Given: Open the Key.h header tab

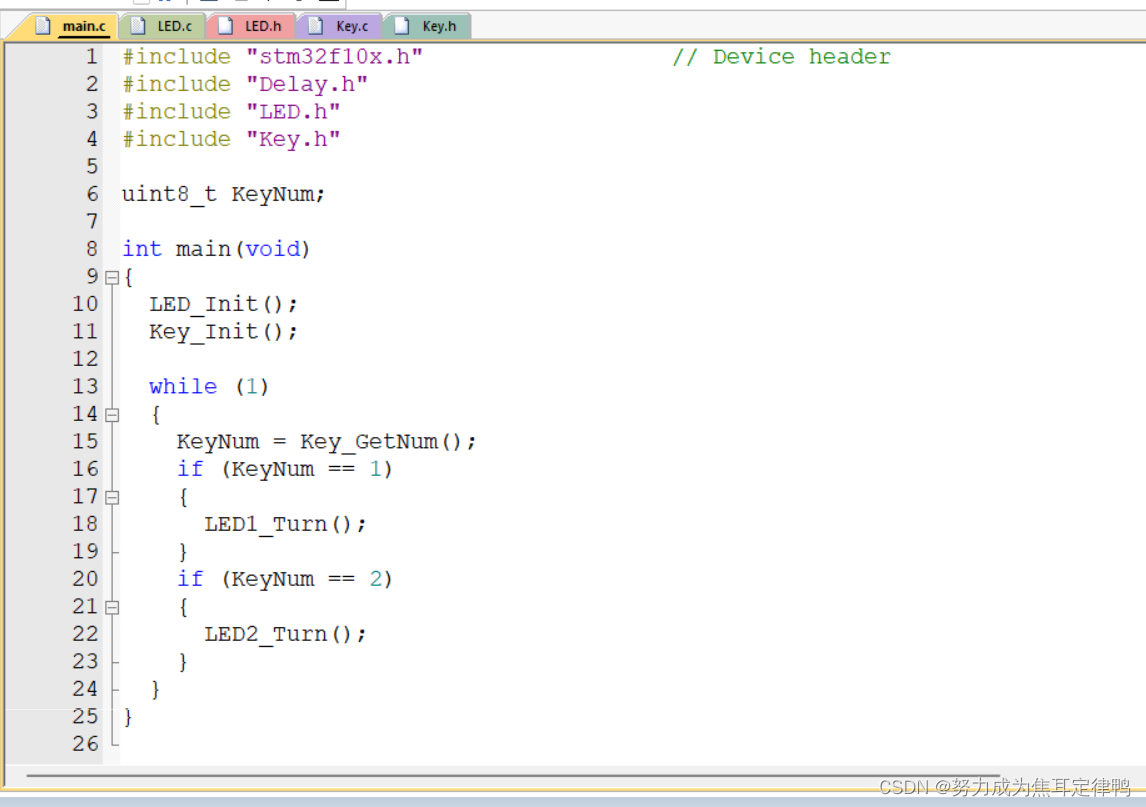Looking at the screenshot, I should click(428, 26).
